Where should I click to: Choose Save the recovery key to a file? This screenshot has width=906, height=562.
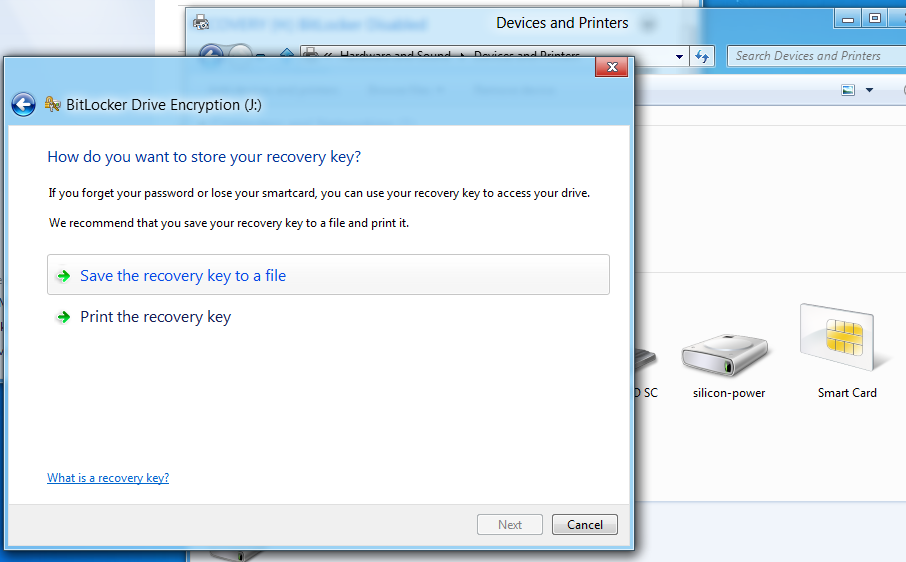pyautogui.click(x=328, y=275)
